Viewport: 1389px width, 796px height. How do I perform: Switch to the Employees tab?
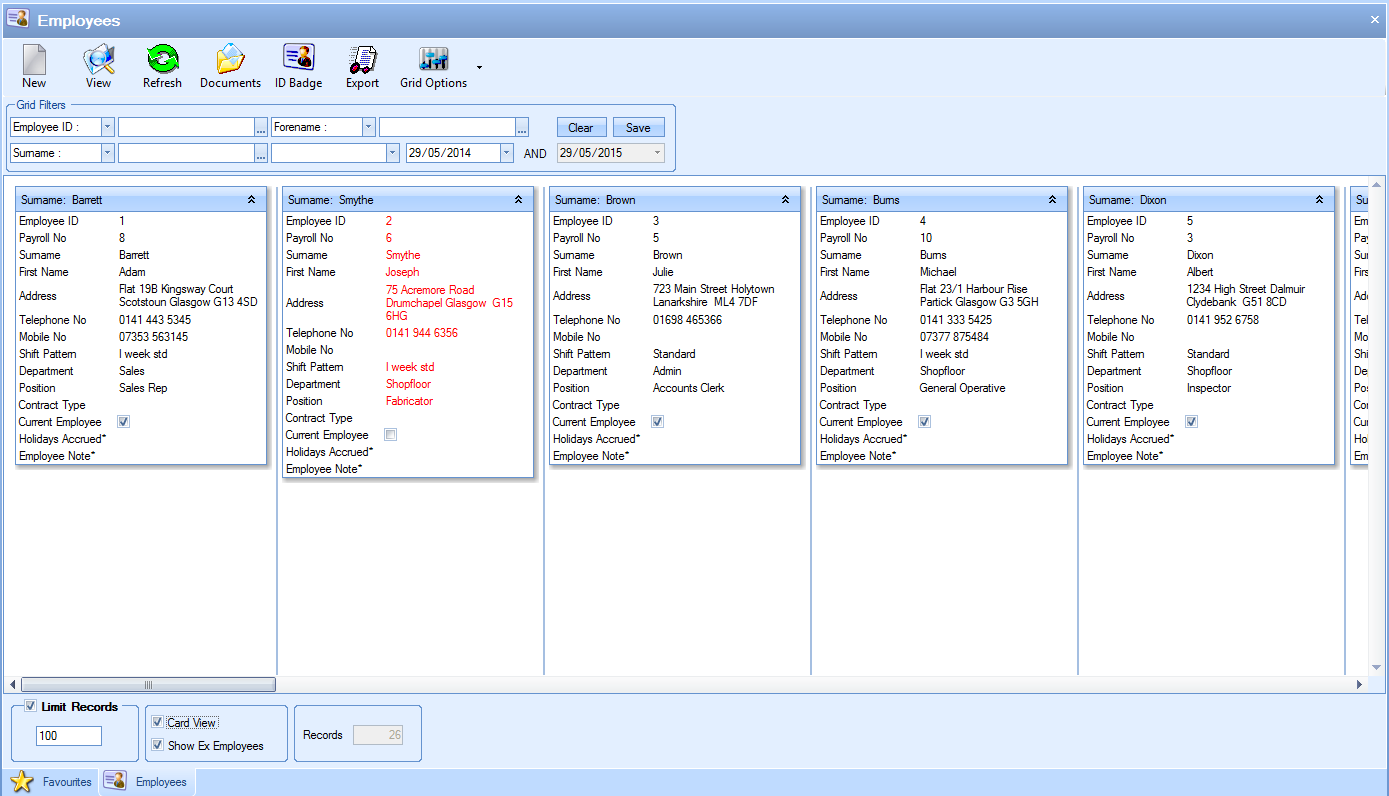click(x=148, y=782)
